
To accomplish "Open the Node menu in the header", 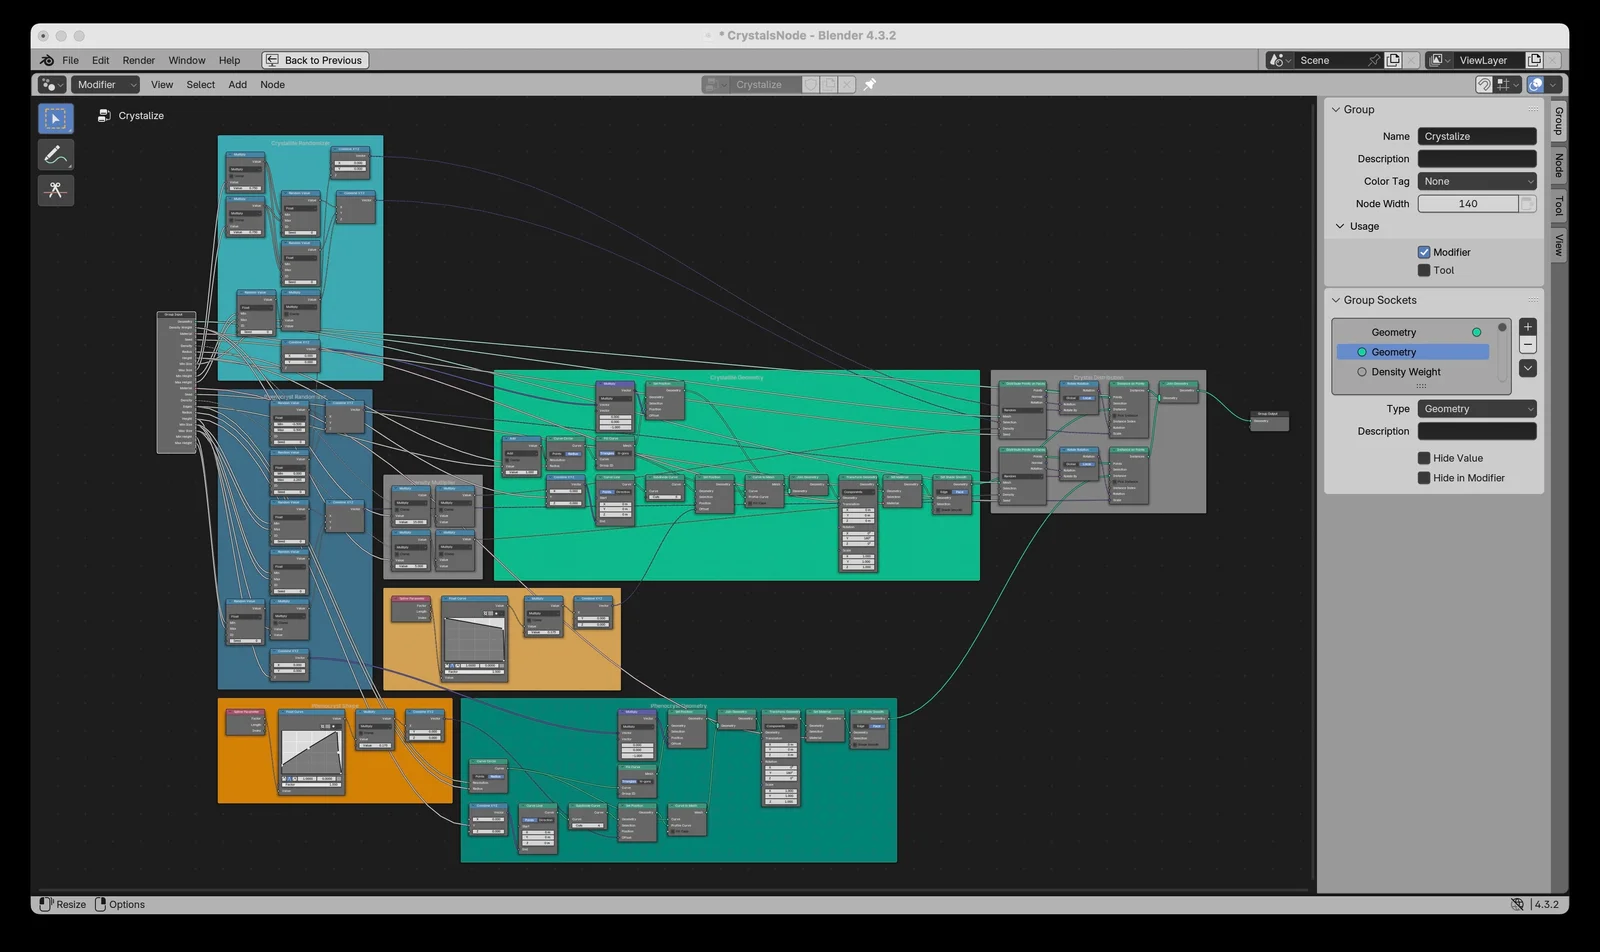I will click(272, 84).
